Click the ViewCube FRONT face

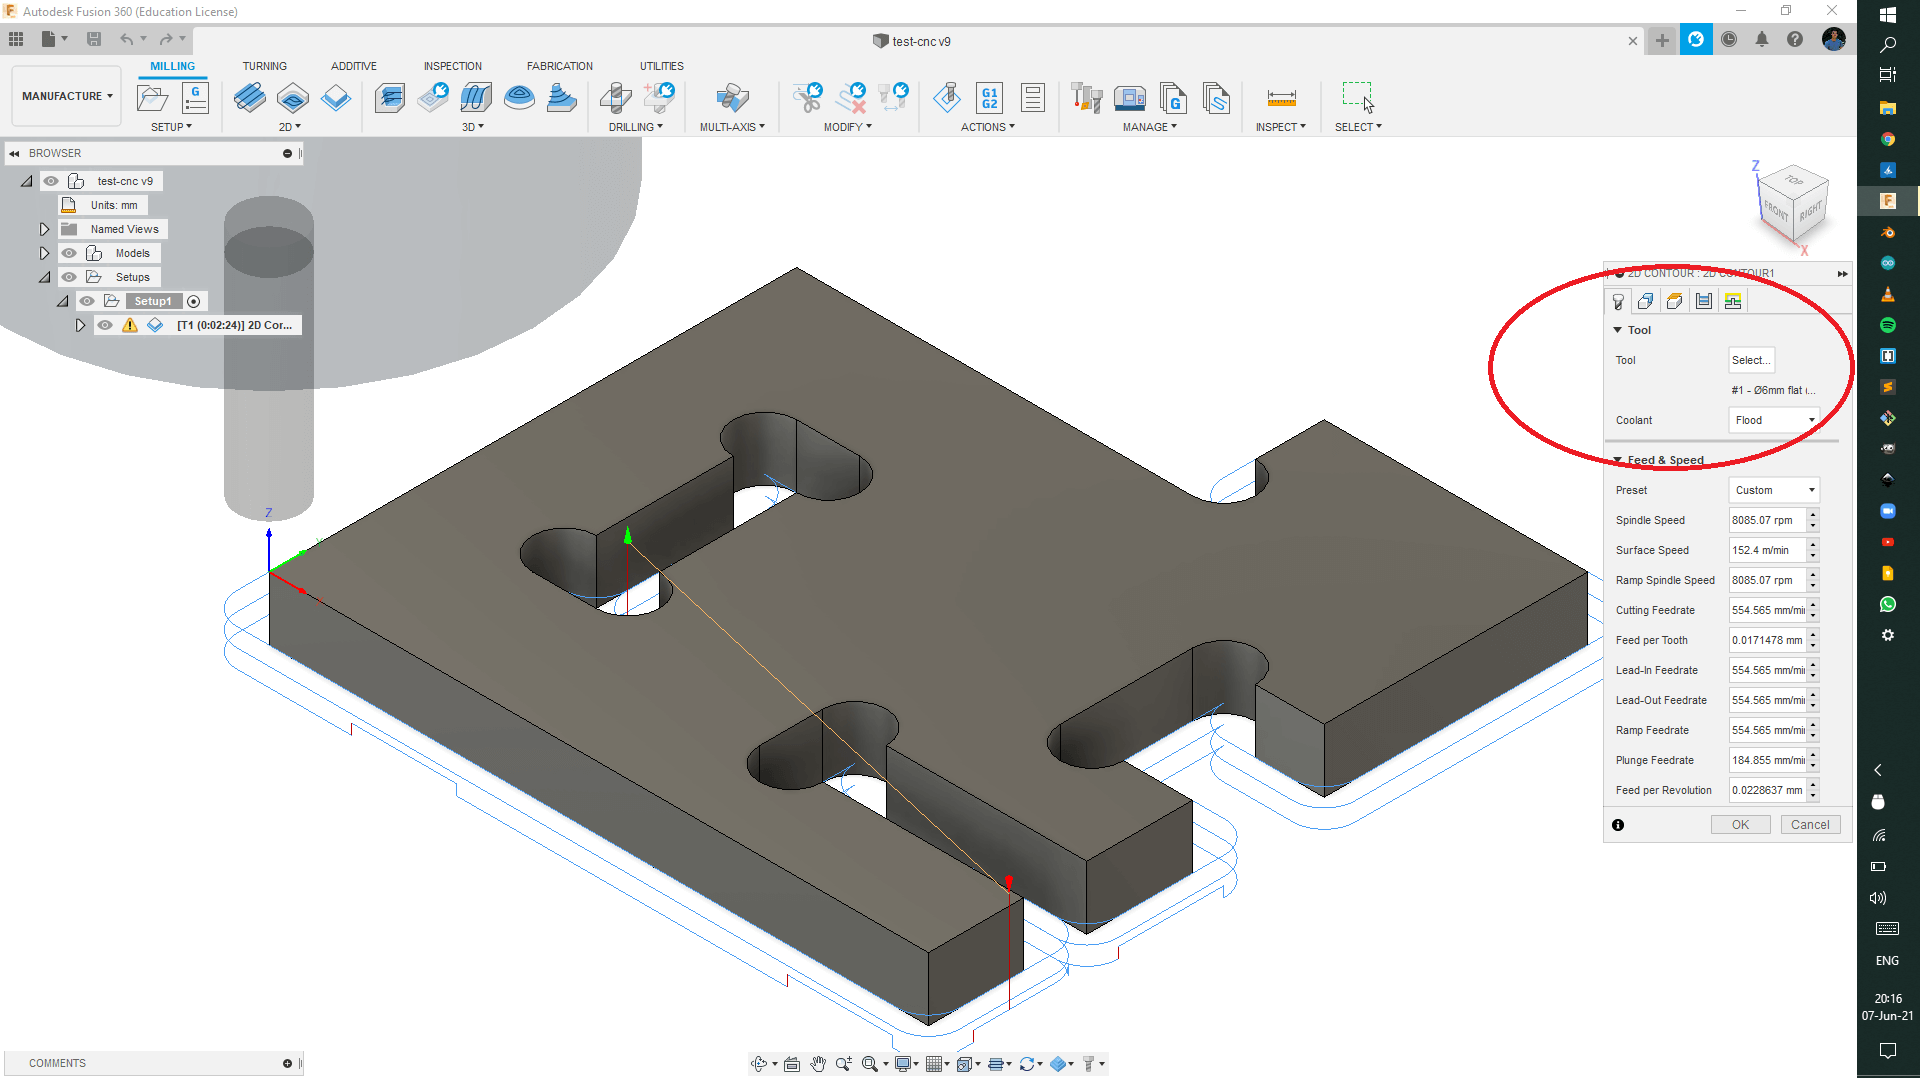(1776, 210)
